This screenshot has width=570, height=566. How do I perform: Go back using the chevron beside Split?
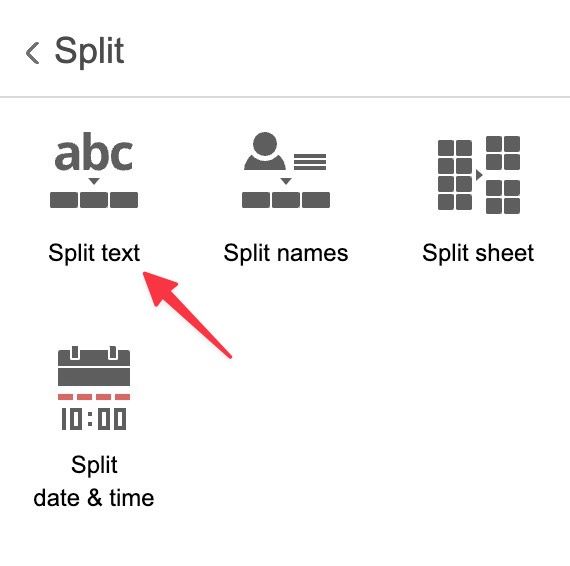point(32,53)
